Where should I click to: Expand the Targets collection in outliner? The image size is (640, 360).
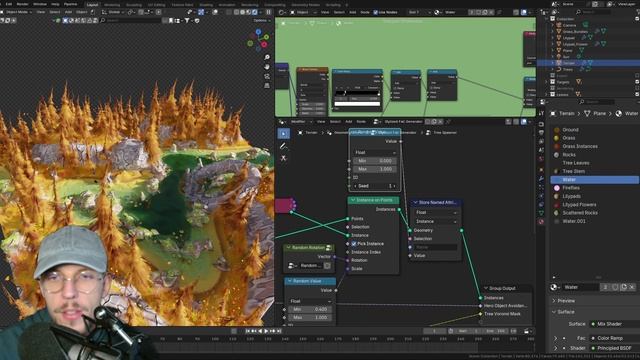click(x=547, y=82)
